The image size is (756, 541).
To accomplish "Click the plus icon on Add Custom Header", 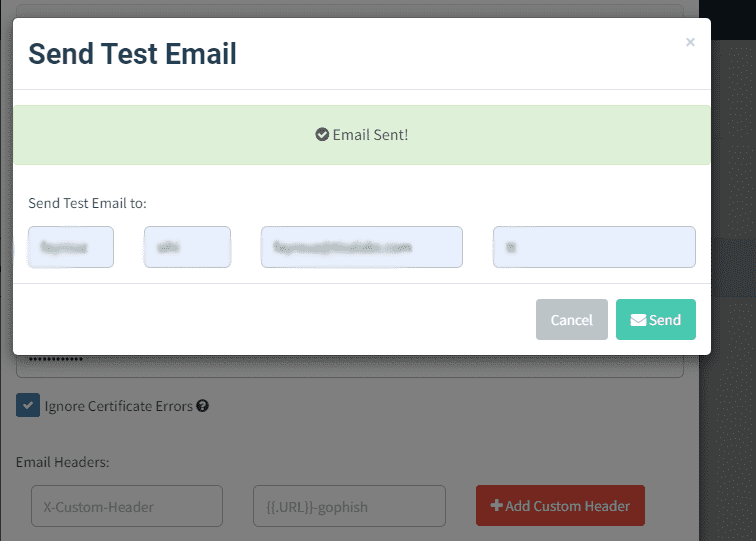I will pos(496,505).
